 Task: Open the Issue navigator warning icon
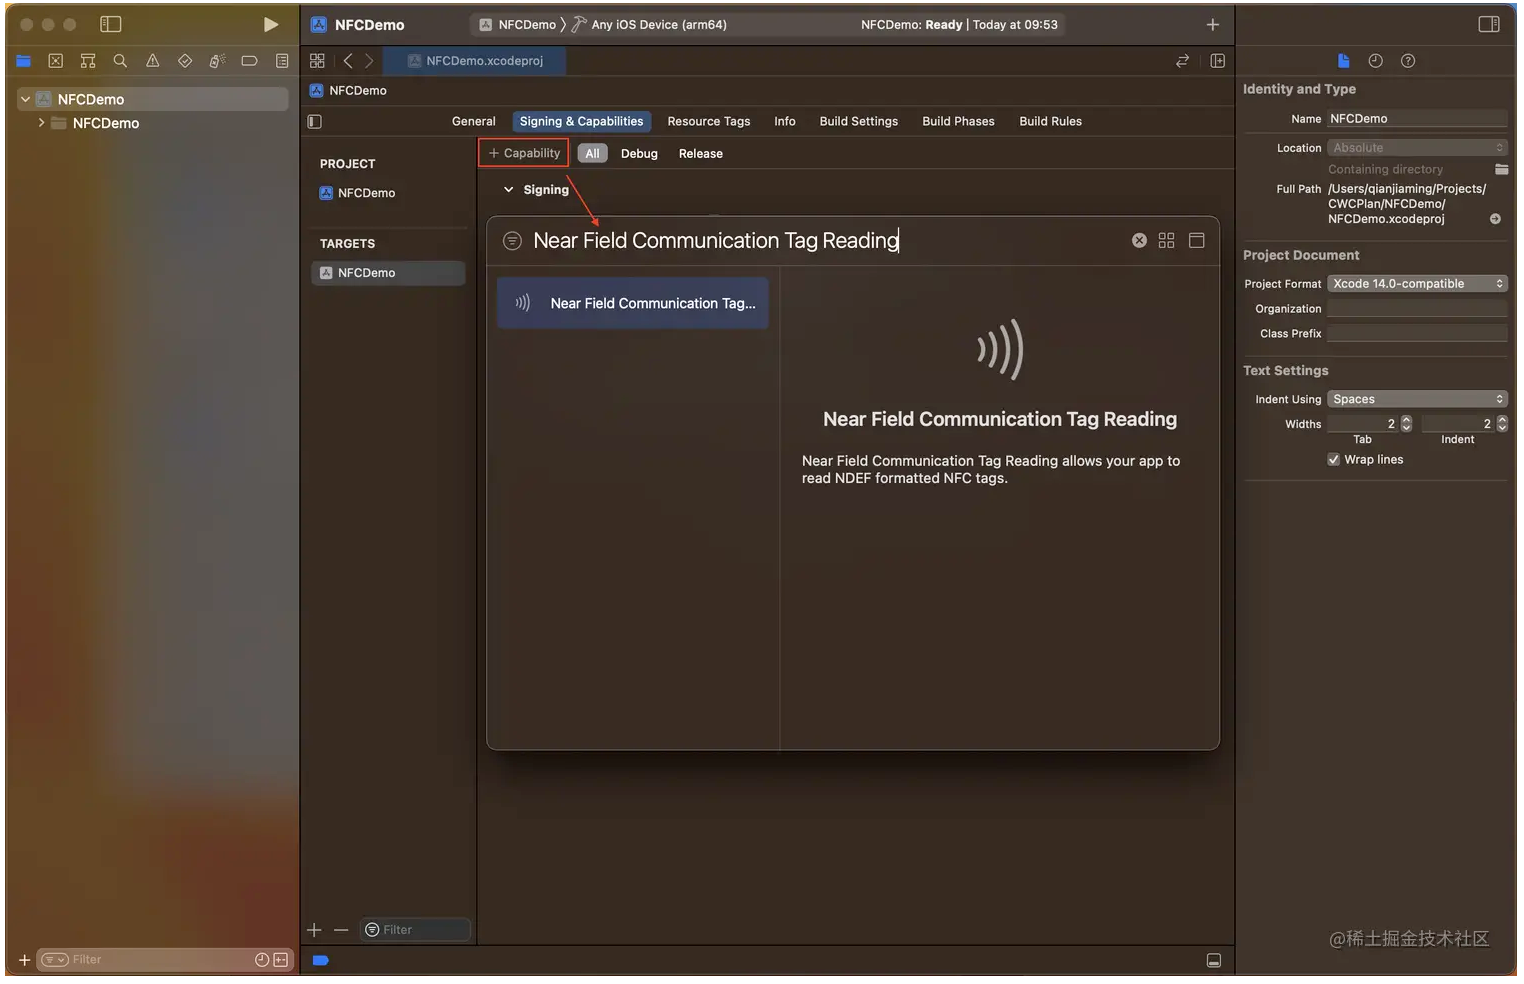[152, 61]
